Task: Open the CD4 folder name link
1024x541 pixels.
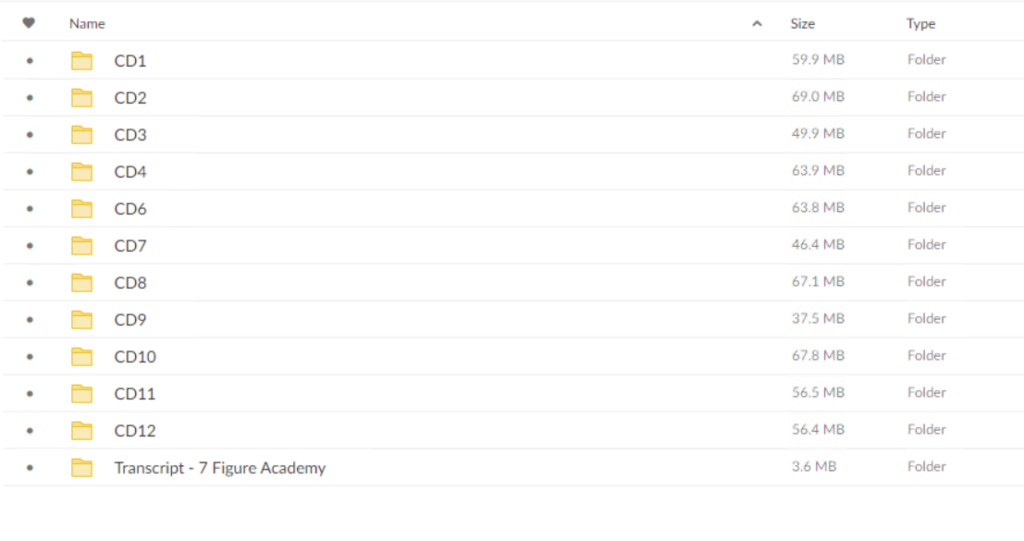Action: pyautogui.click(x=130, y=172)
